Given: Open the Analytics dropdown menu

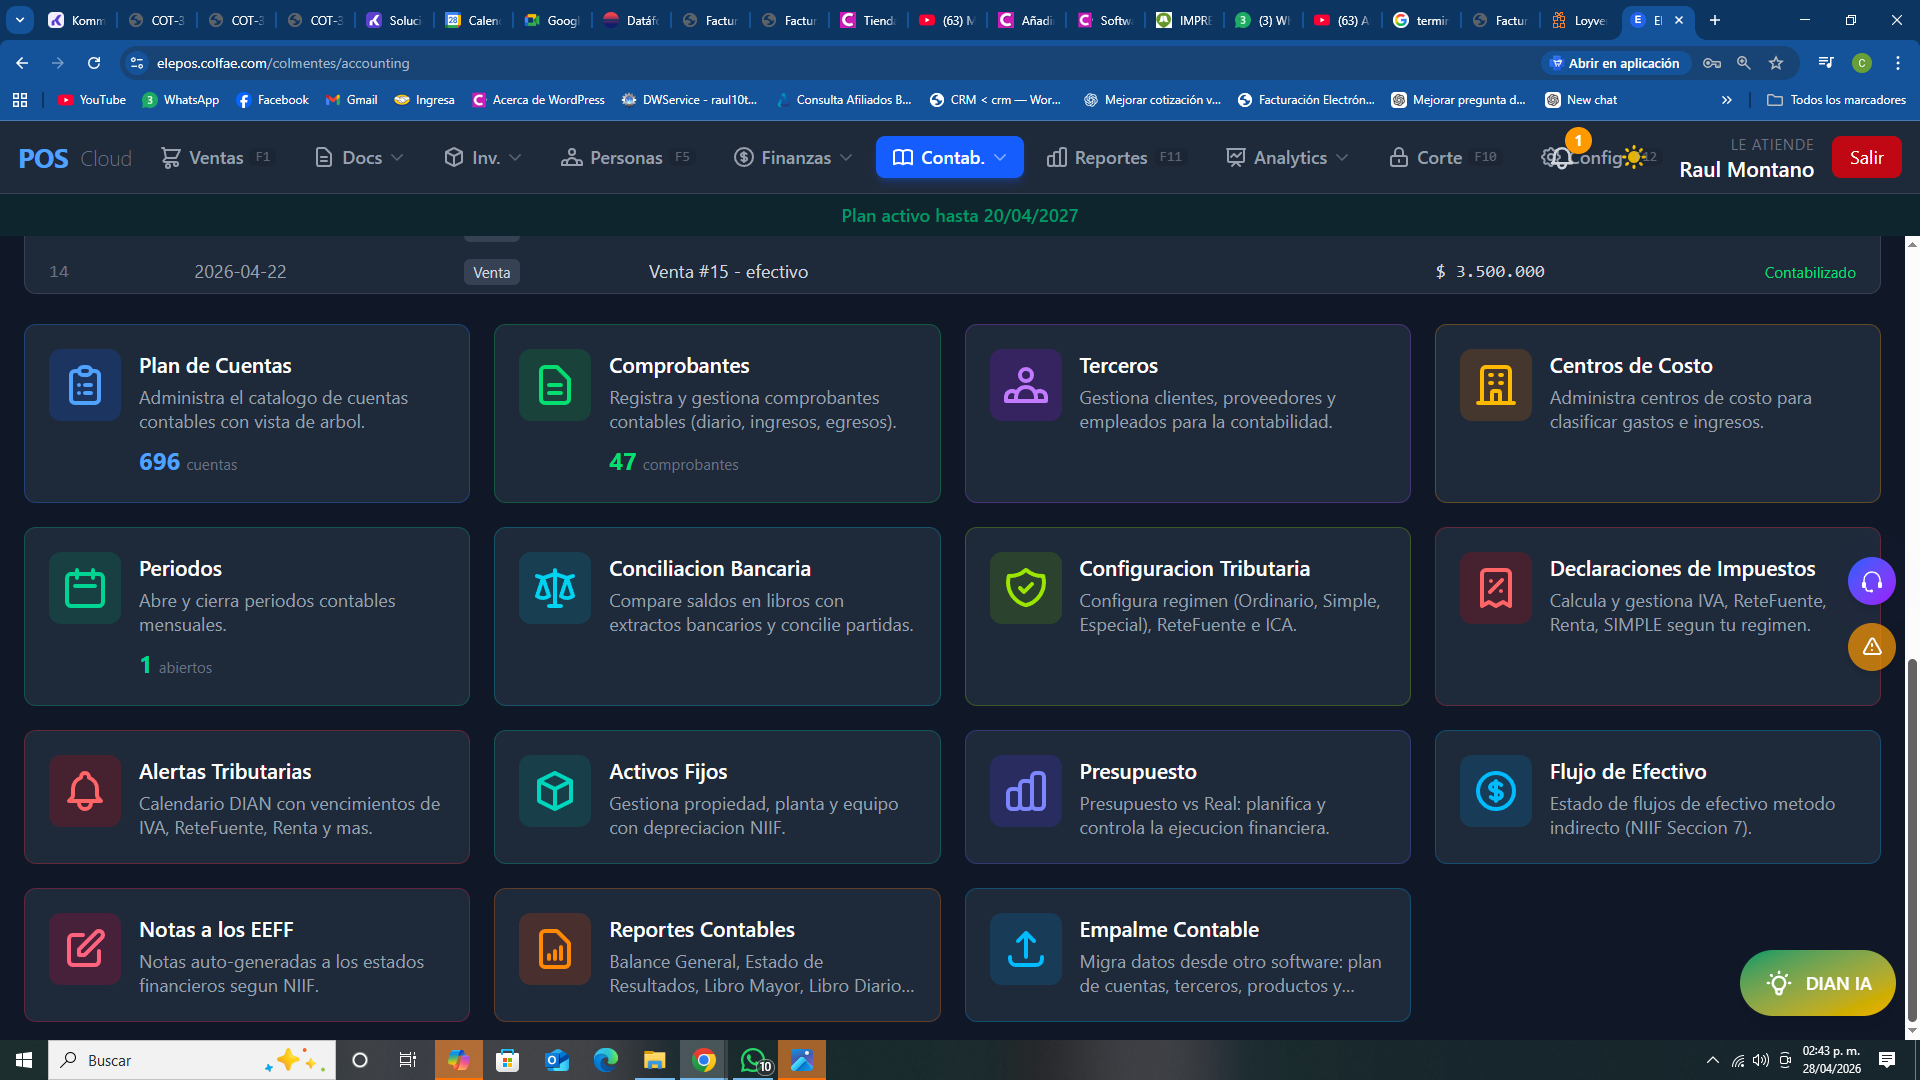Looking at the screenshot, I should 1288,158.
